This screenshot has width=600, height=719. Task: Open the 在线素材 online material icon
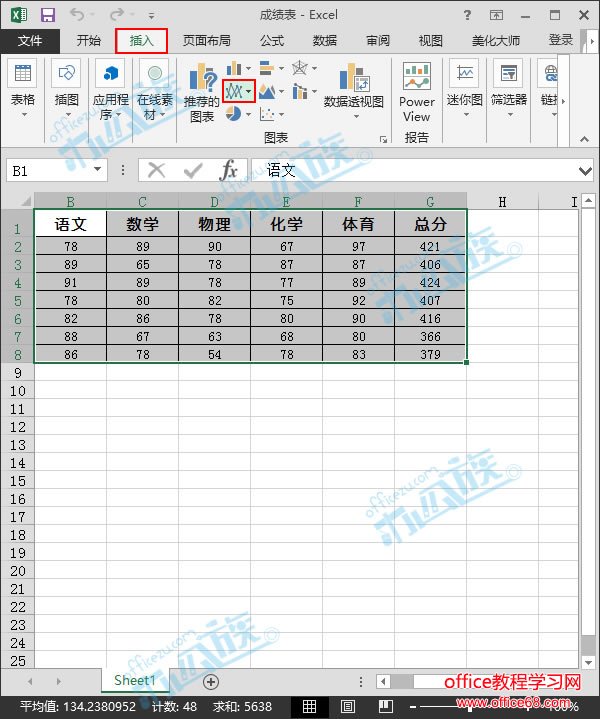click(155, 89)
